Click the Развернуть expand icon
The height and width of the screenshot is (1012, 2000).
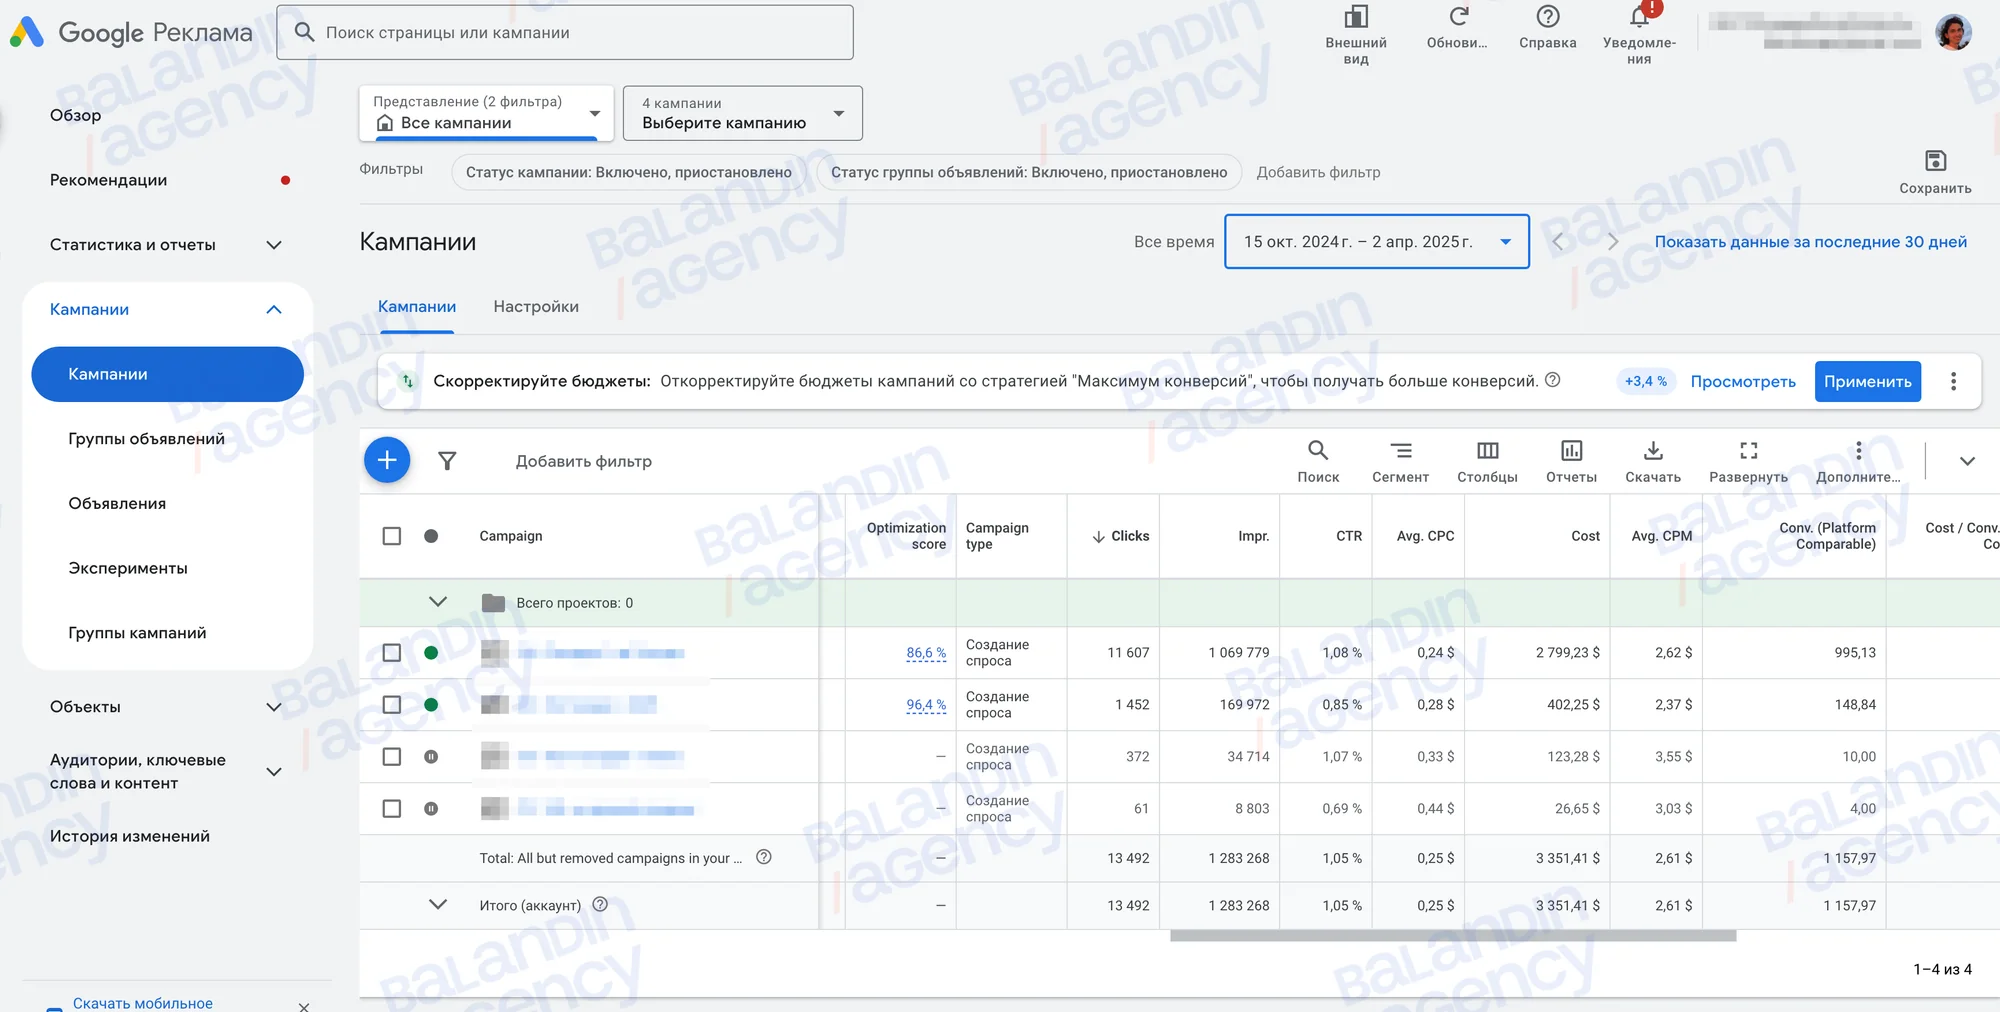(1748, 451)
